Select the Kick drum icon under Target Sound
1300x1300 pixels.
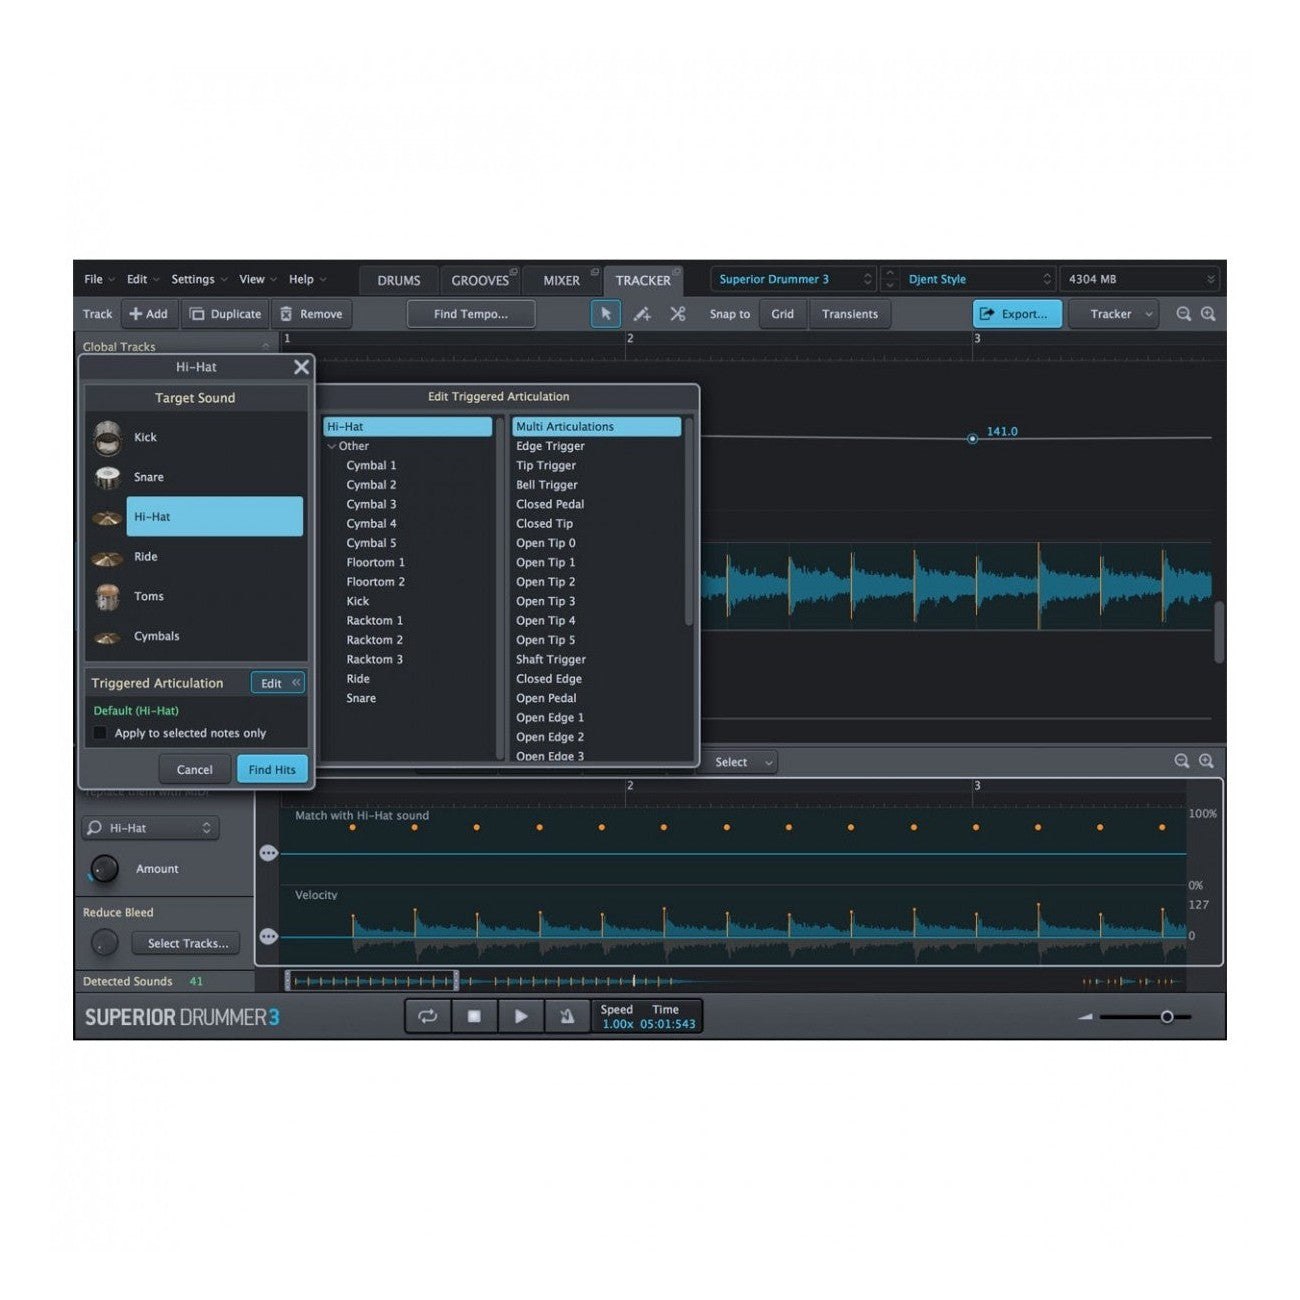(x=106, y=437)
